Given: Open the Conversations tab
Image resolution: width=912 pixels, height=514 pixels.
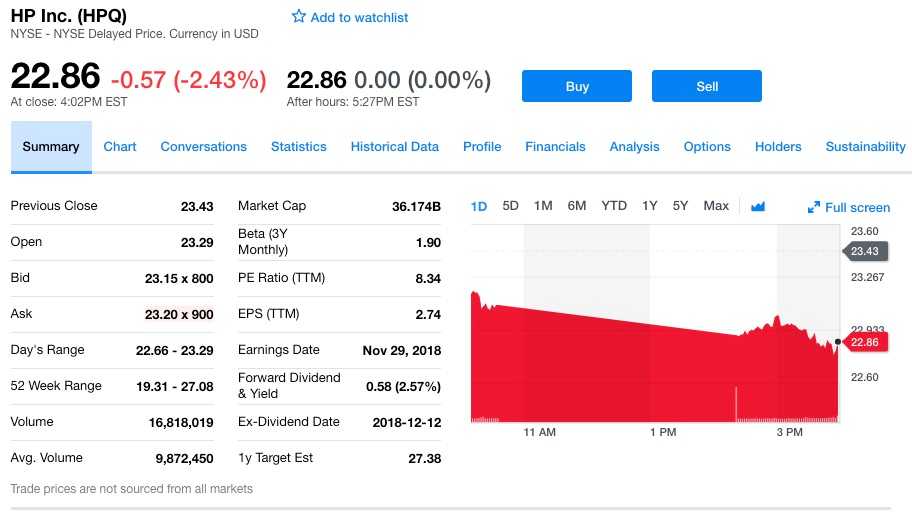Looking at the screenshot, I should coord(204,147).
